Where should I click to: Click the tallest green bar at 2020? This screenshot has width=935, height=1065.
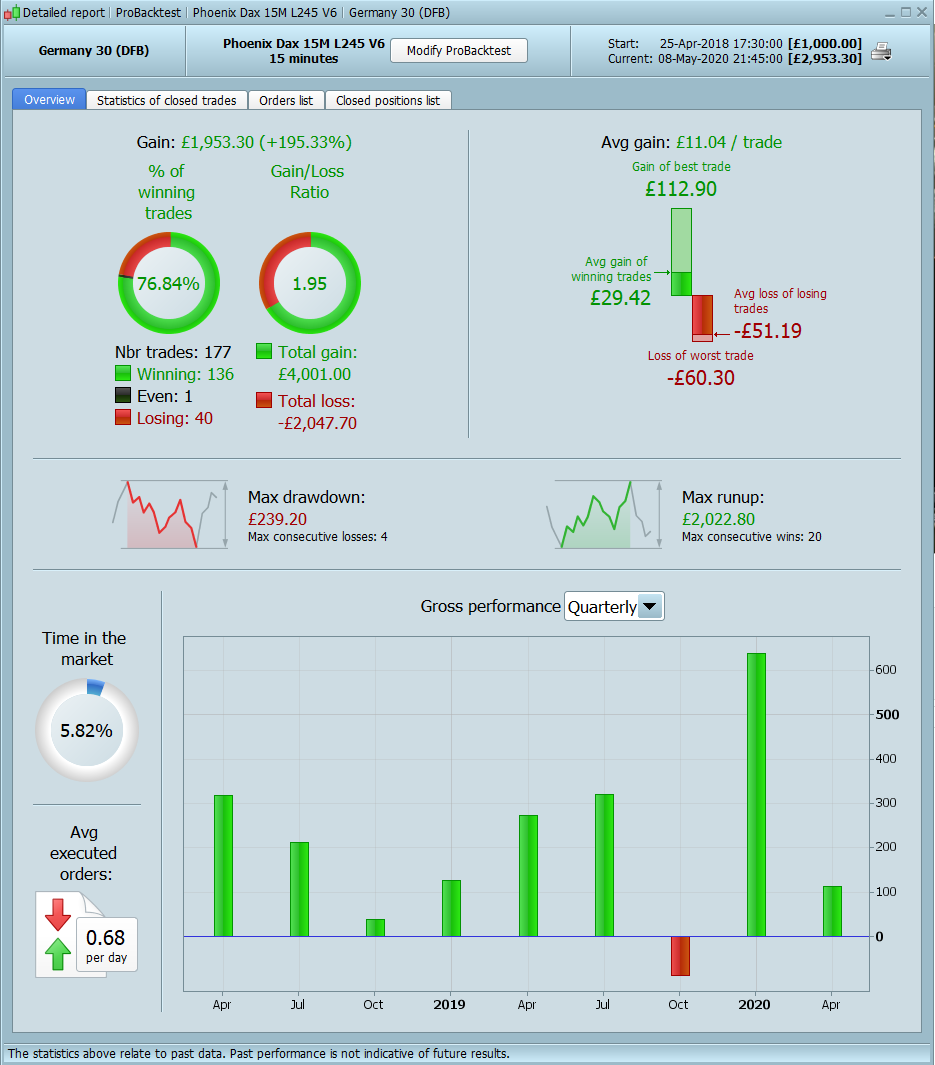click(756, 795)
